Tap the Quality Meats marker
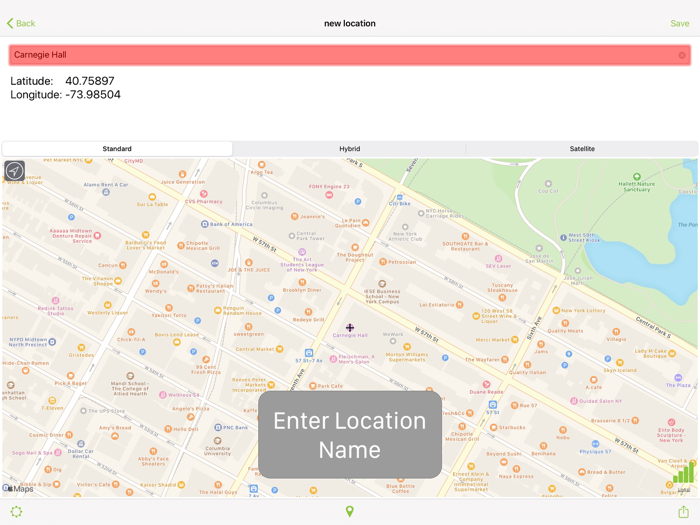The image size is (700, 525). pos(565,323)
